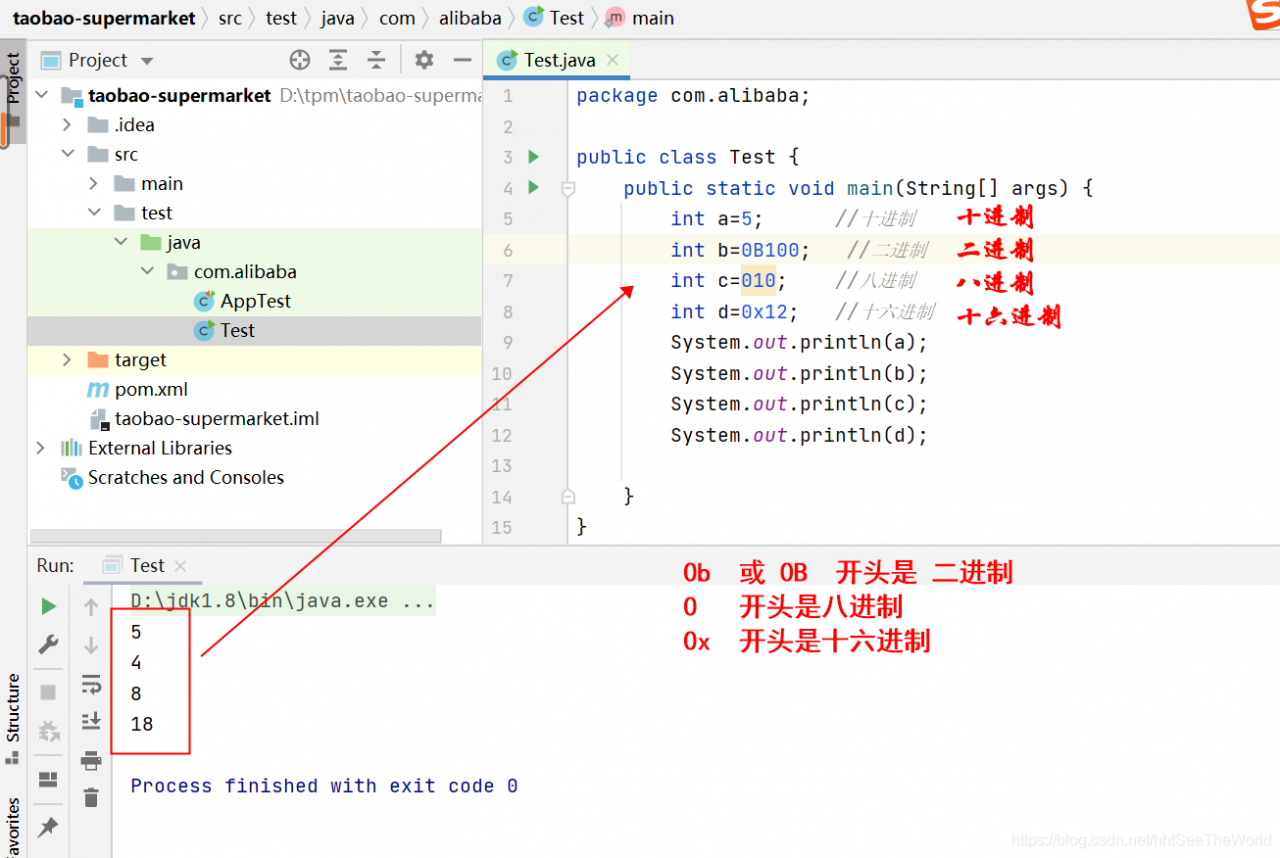Expand the target folder

point(67,360)
